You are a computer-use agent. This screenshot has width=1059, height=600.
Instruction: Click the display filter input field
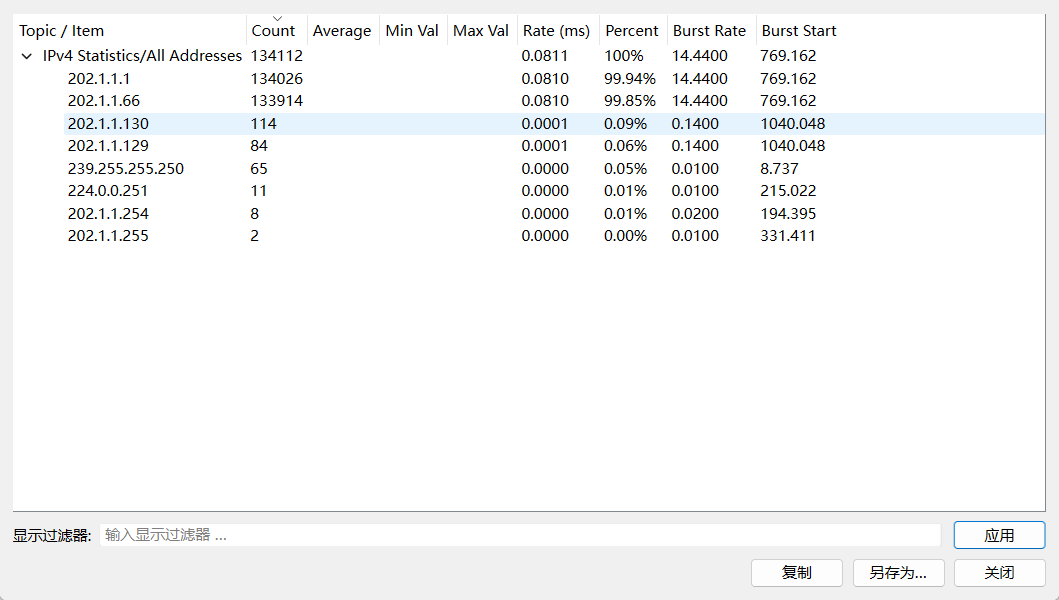click(x=520, y=535)
